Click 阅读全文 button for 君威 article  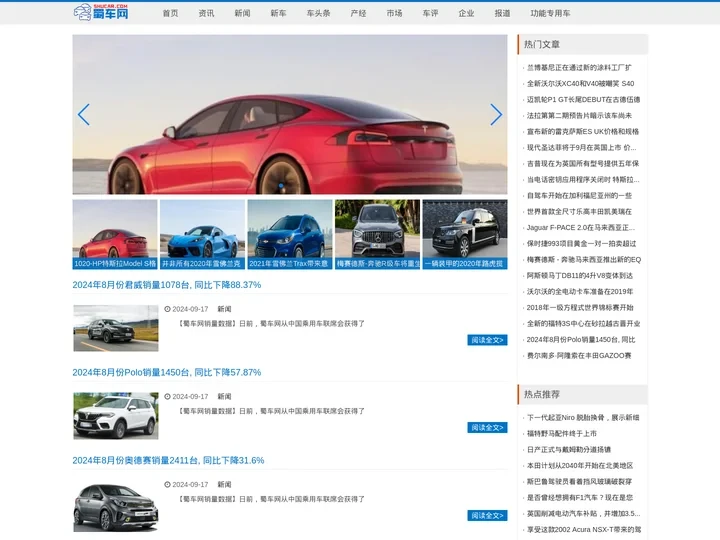pos(487,340)
